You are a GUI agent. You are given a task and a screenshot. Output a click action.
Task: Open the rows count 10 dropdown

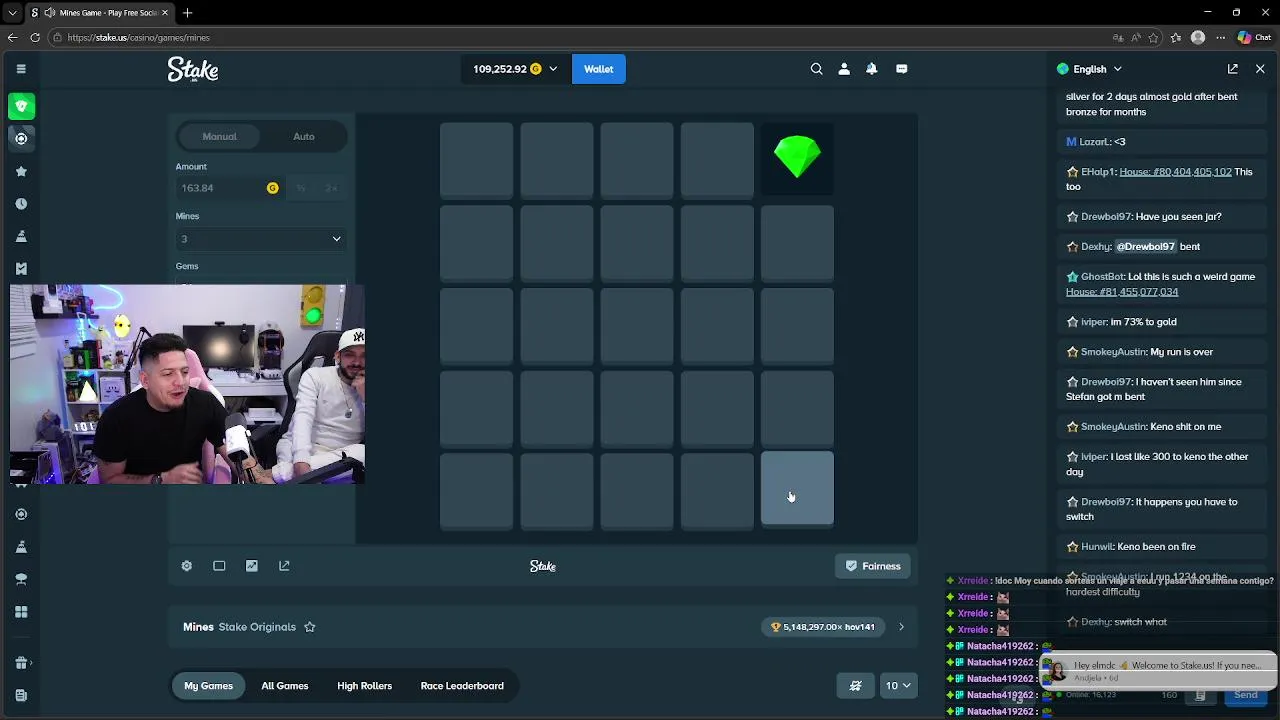[x=898, y=686]
